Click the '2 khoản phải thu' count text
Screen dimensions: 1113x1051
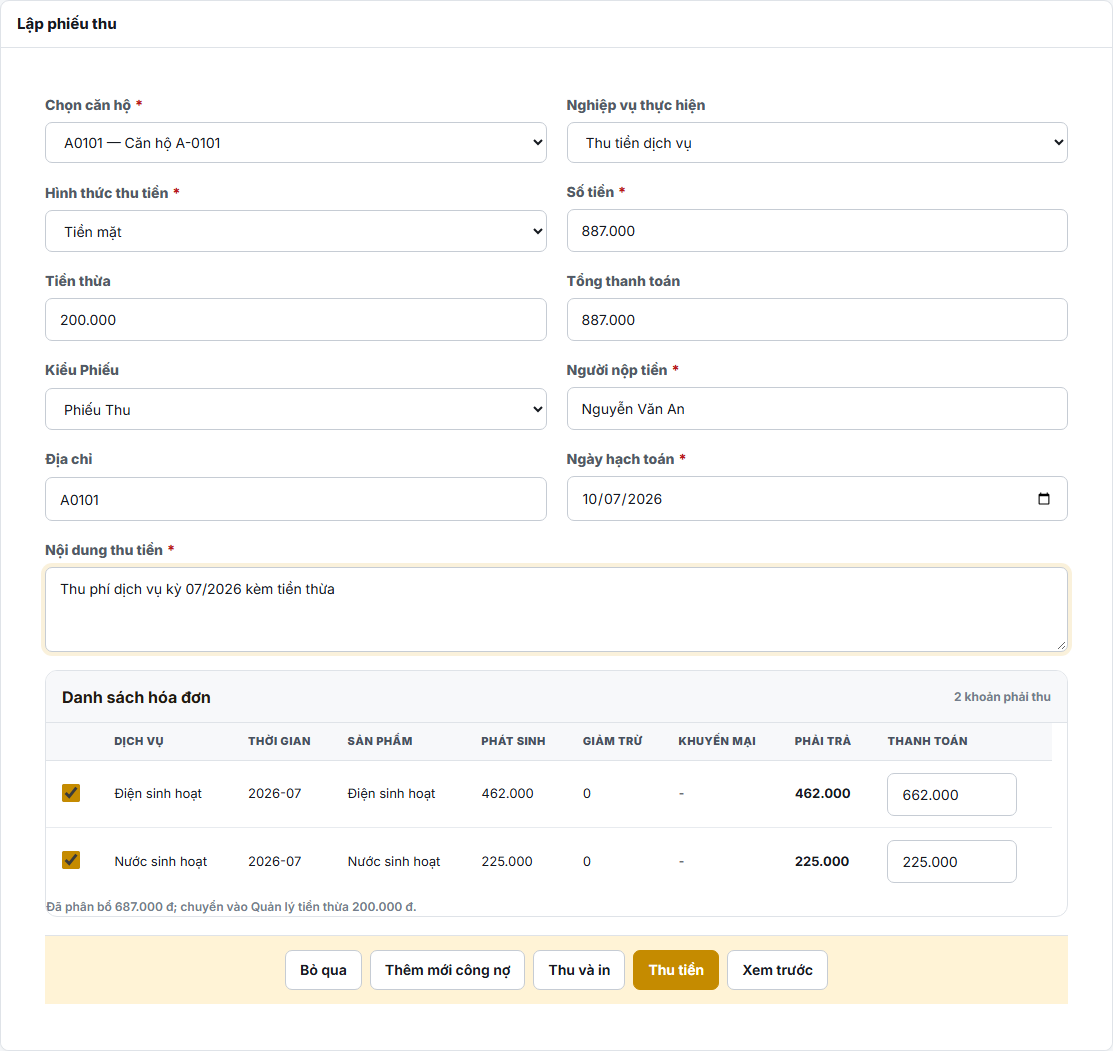1002,697
